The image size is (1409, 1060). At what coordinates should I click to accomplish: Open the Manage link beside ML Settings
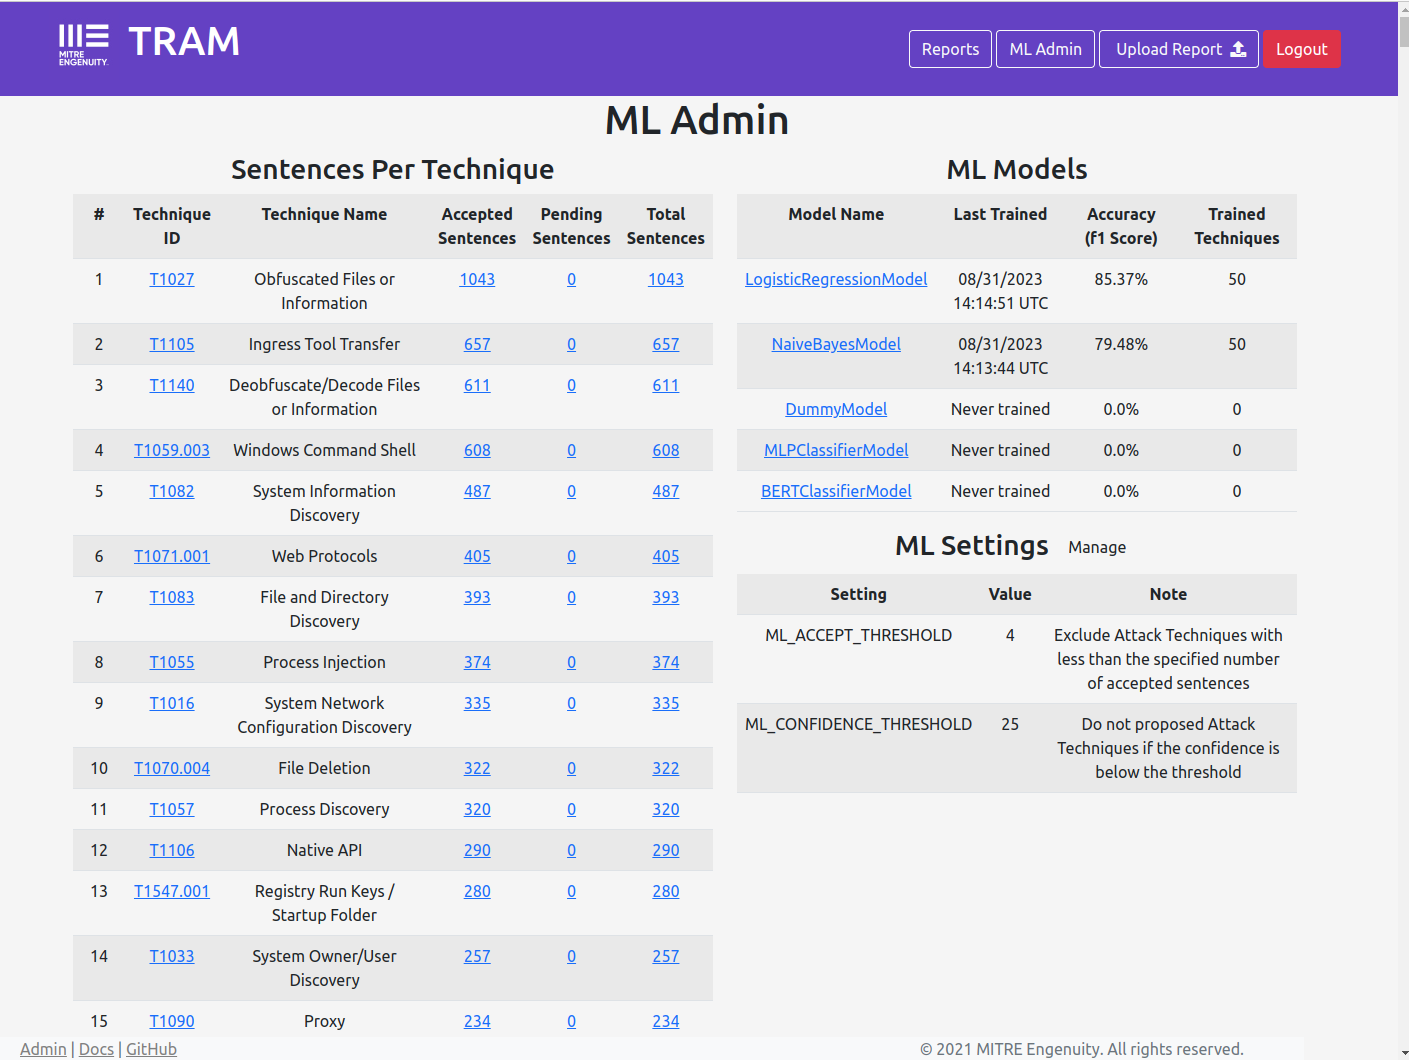(x=1097, y=547)
